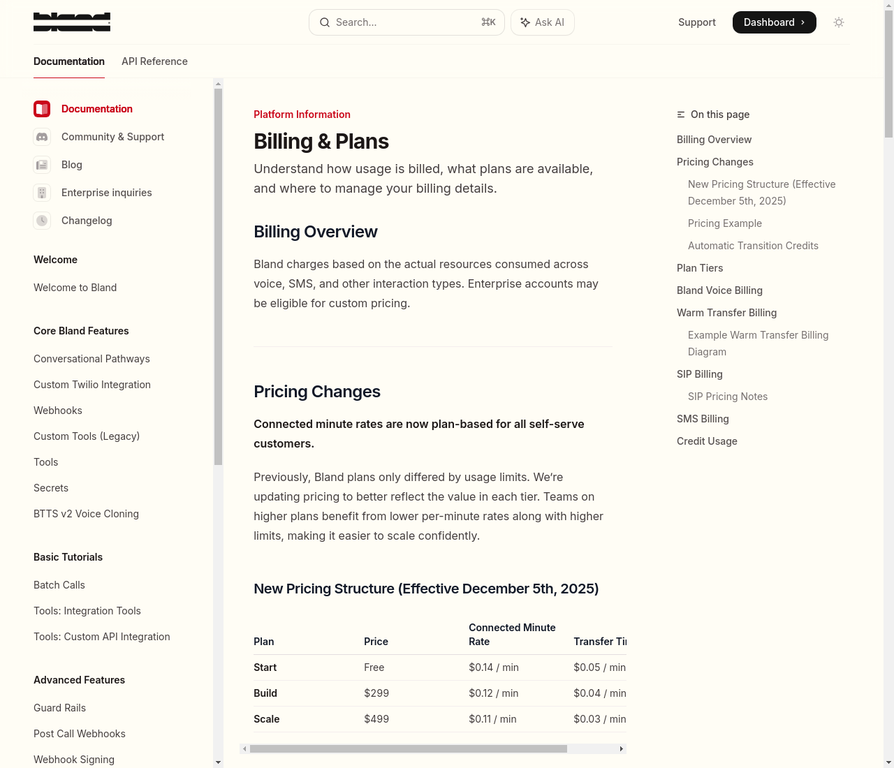This screenshot has height=768, width=894.
Task: Open Conversational Pathways in sidebar
Action: pos(92,359)
